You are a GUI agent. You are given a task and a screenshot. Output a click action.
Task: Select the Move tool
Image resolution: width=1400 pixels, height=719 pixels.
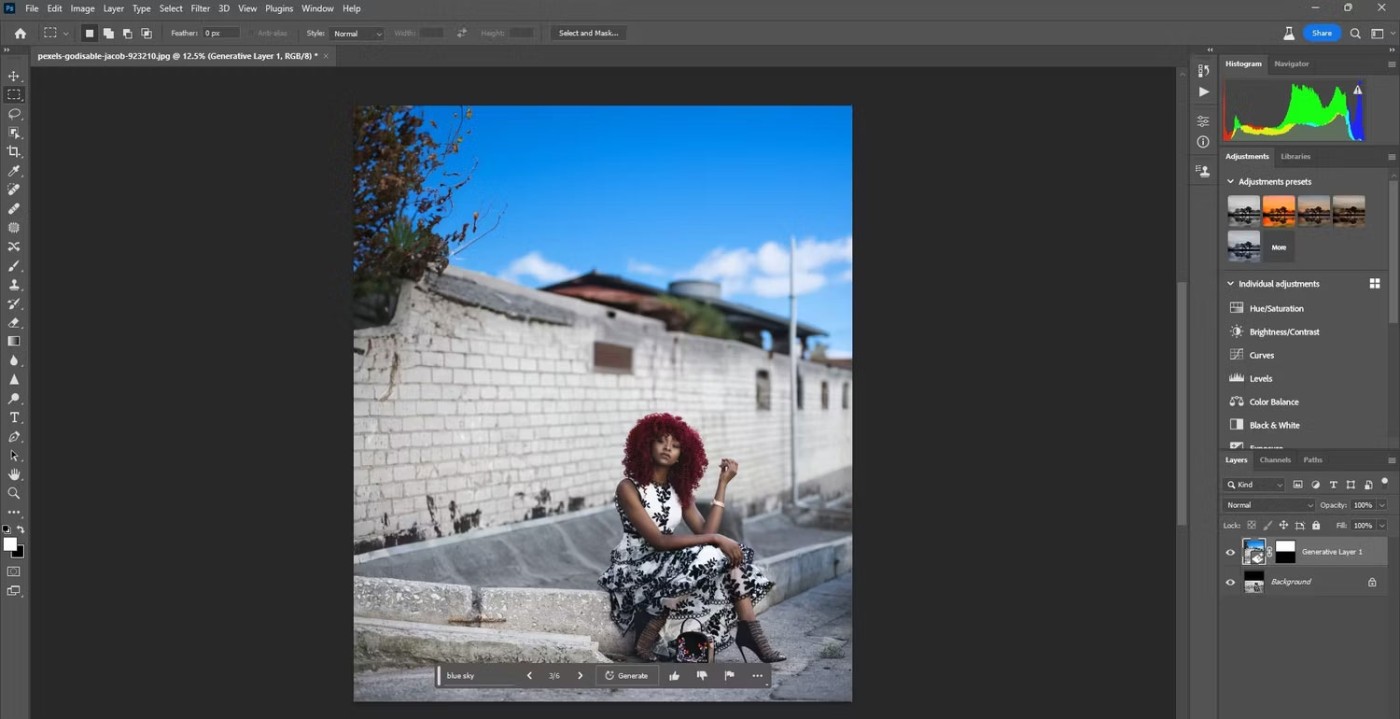click(x=14, y=76)
